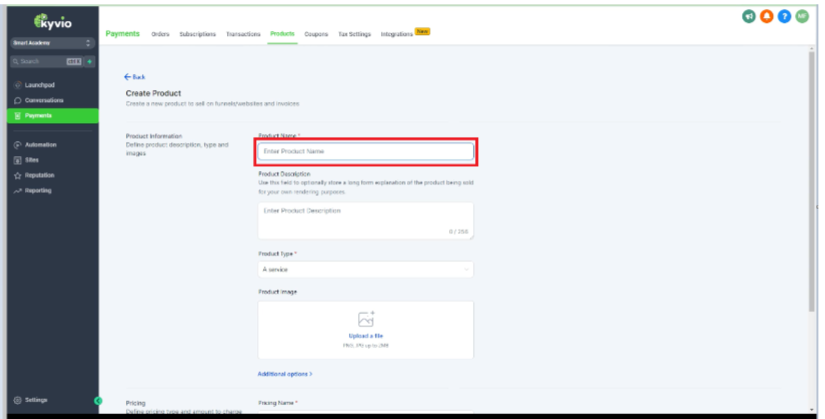The width and height of the screenshot is (825, 419).
Task: Expand Additional options
Action: coord(285,374)
